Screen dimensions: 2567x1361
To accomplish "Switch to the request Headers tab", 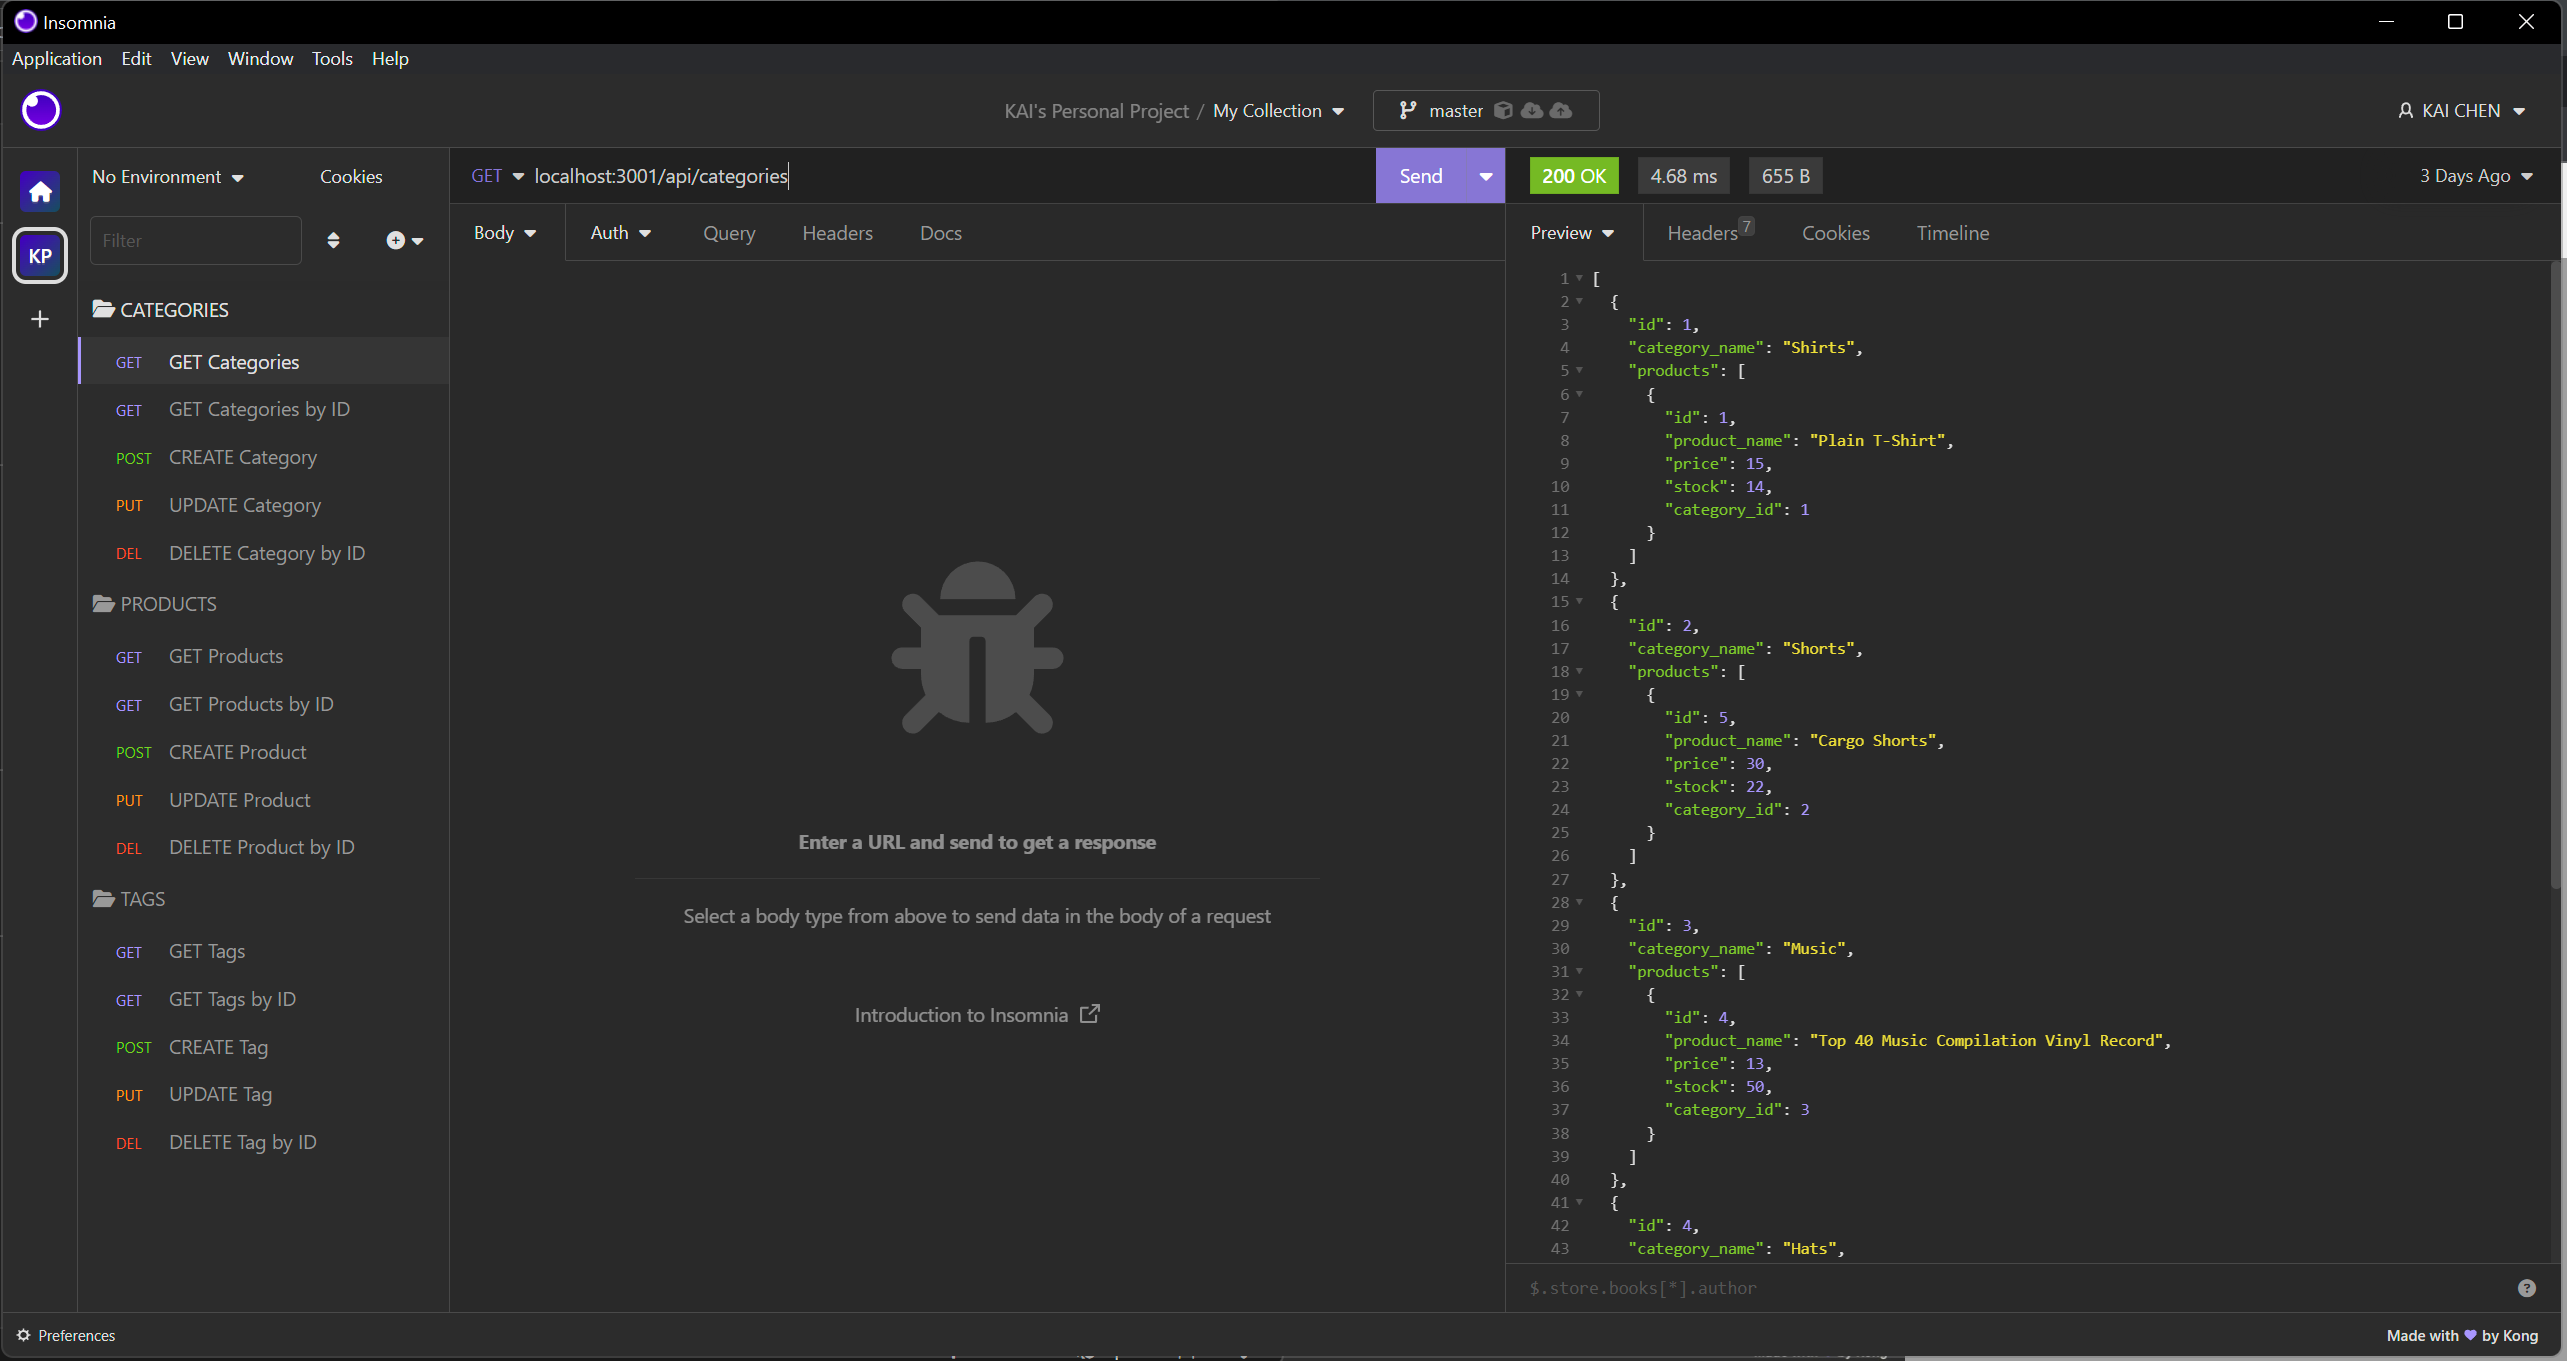I will tap(837, 232).
